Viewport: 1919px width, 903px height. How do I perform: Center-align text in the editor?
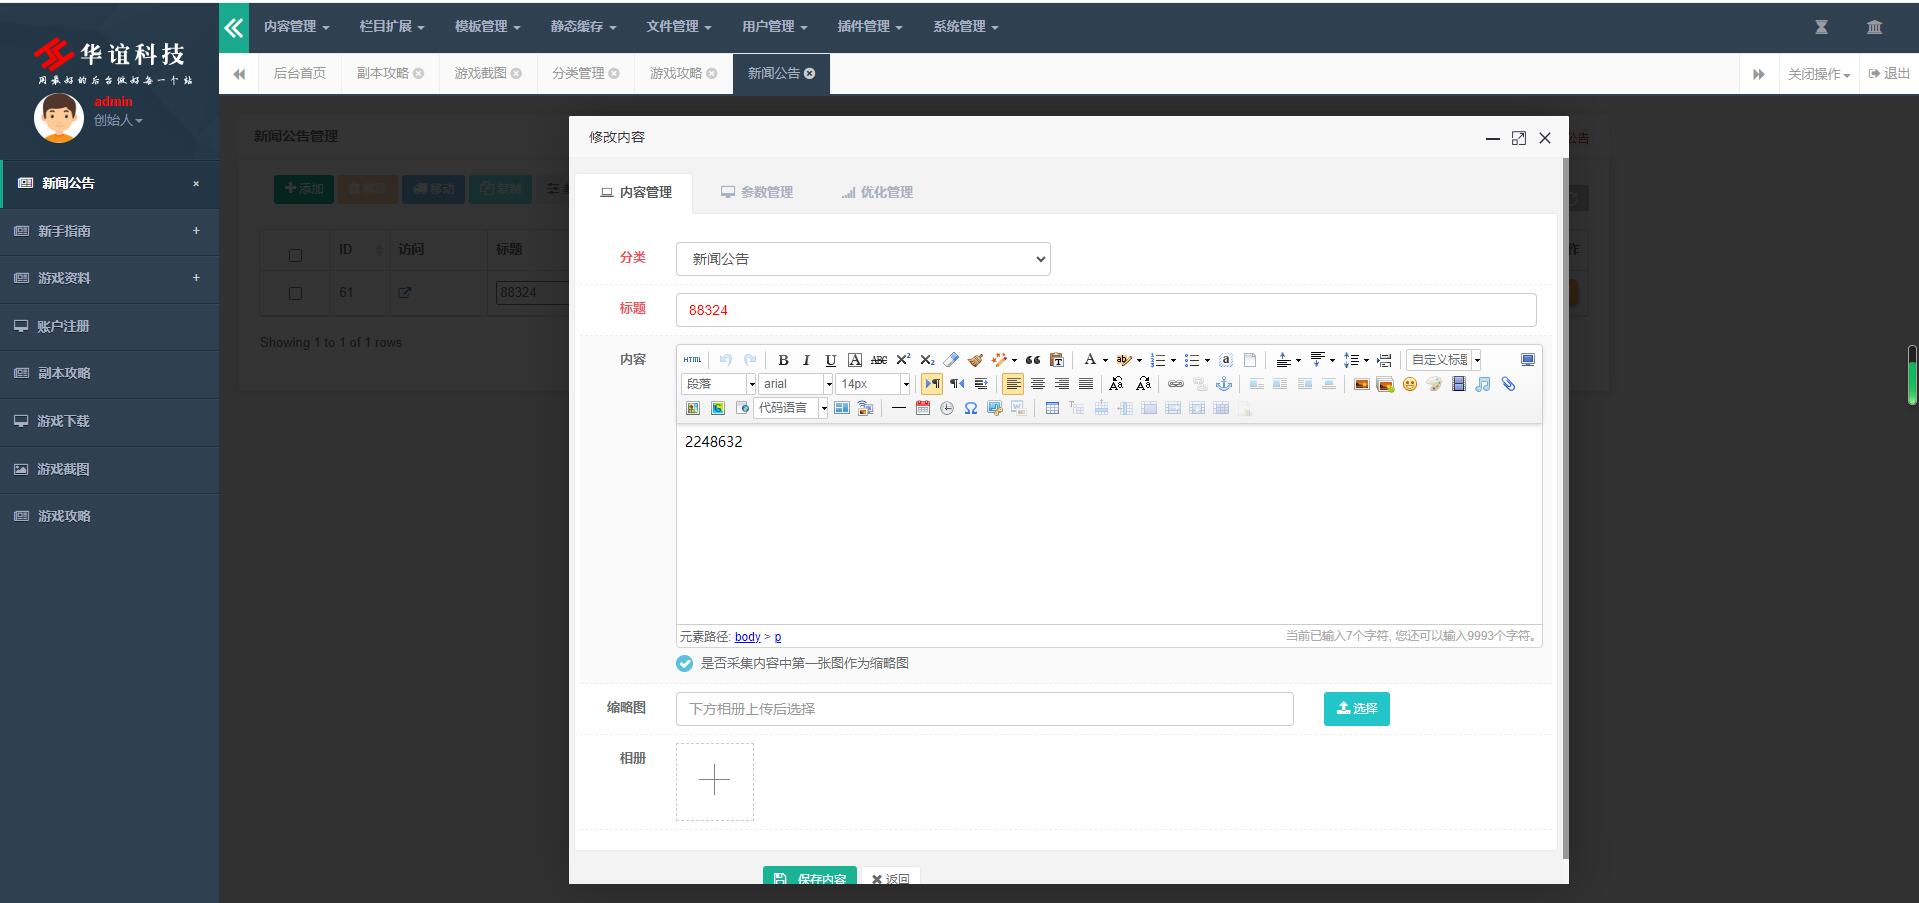tap(1038, 384)
